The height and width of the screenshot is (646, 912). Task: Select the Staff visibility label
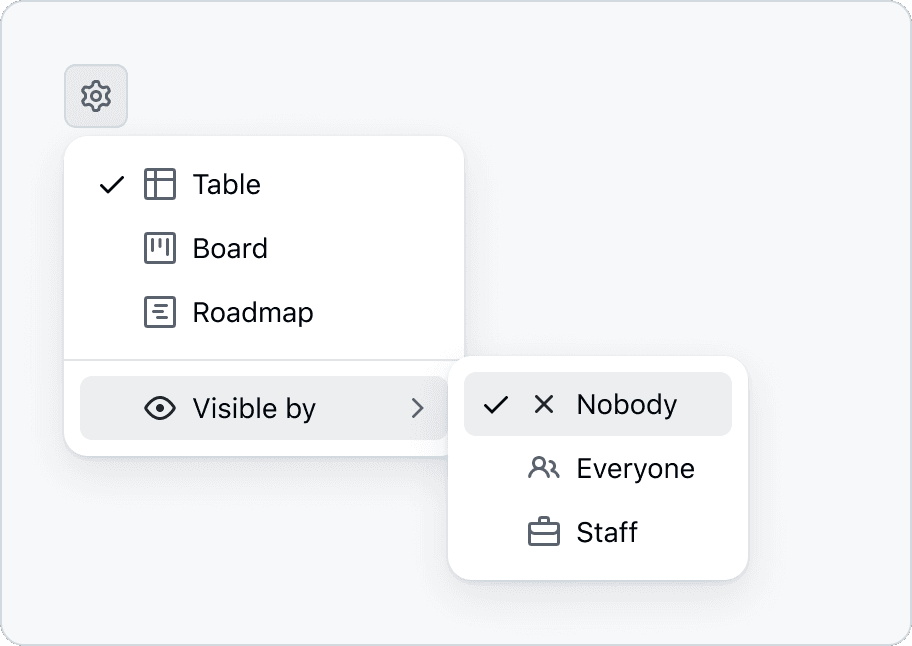tap(607, 532)
